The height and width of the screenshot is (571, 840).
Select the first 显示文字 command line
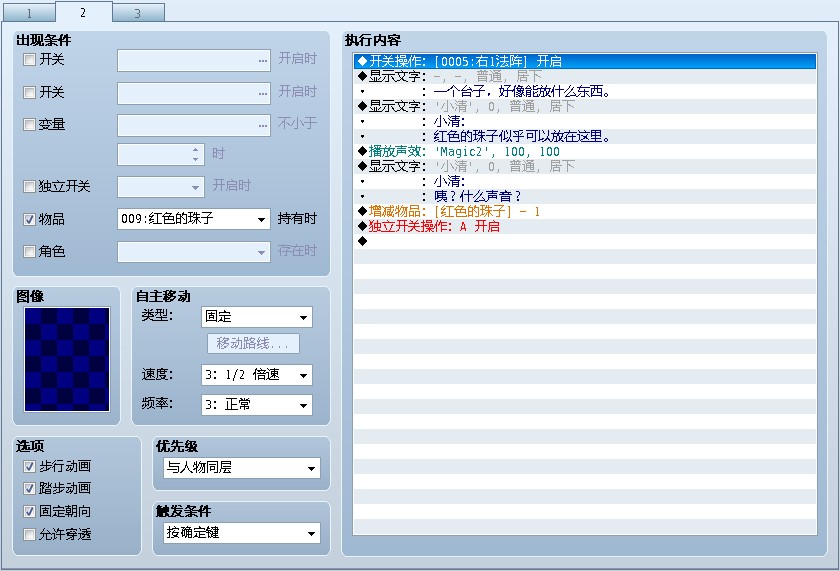(x=585, y=76)
